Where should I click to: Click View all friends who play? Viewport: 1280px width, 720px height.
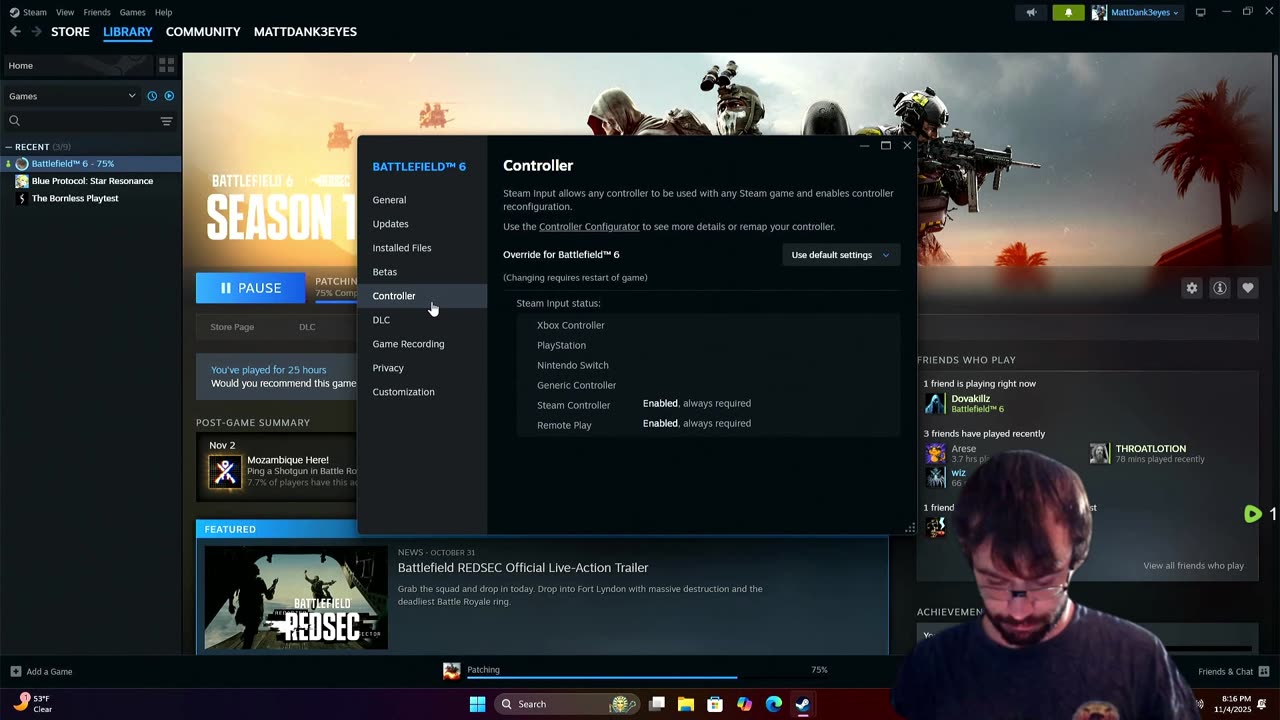pos(1193,566)
